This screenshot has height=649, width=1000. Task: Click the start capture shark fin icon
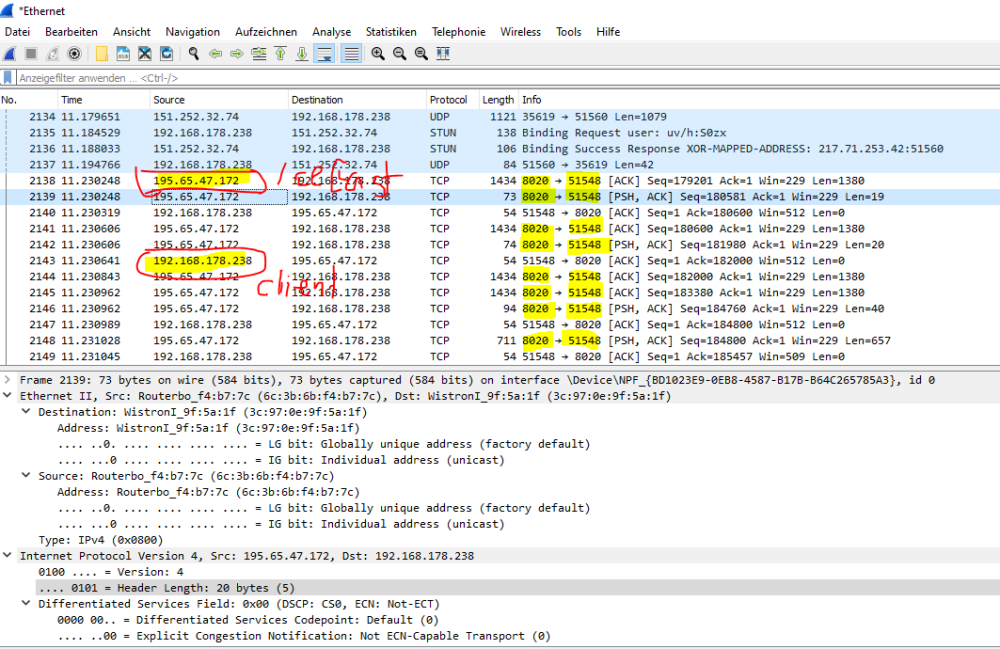pos(9,54)
